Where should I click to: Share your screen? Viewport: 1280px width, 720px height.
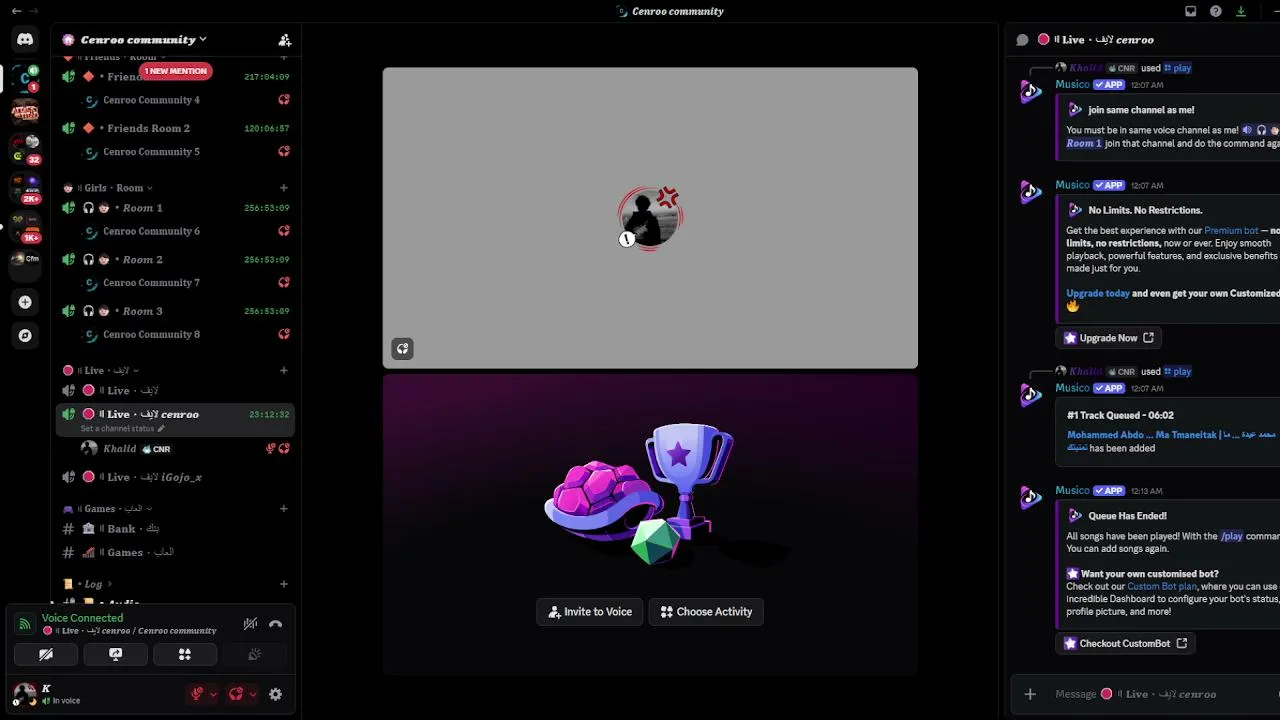click(115, 654)
